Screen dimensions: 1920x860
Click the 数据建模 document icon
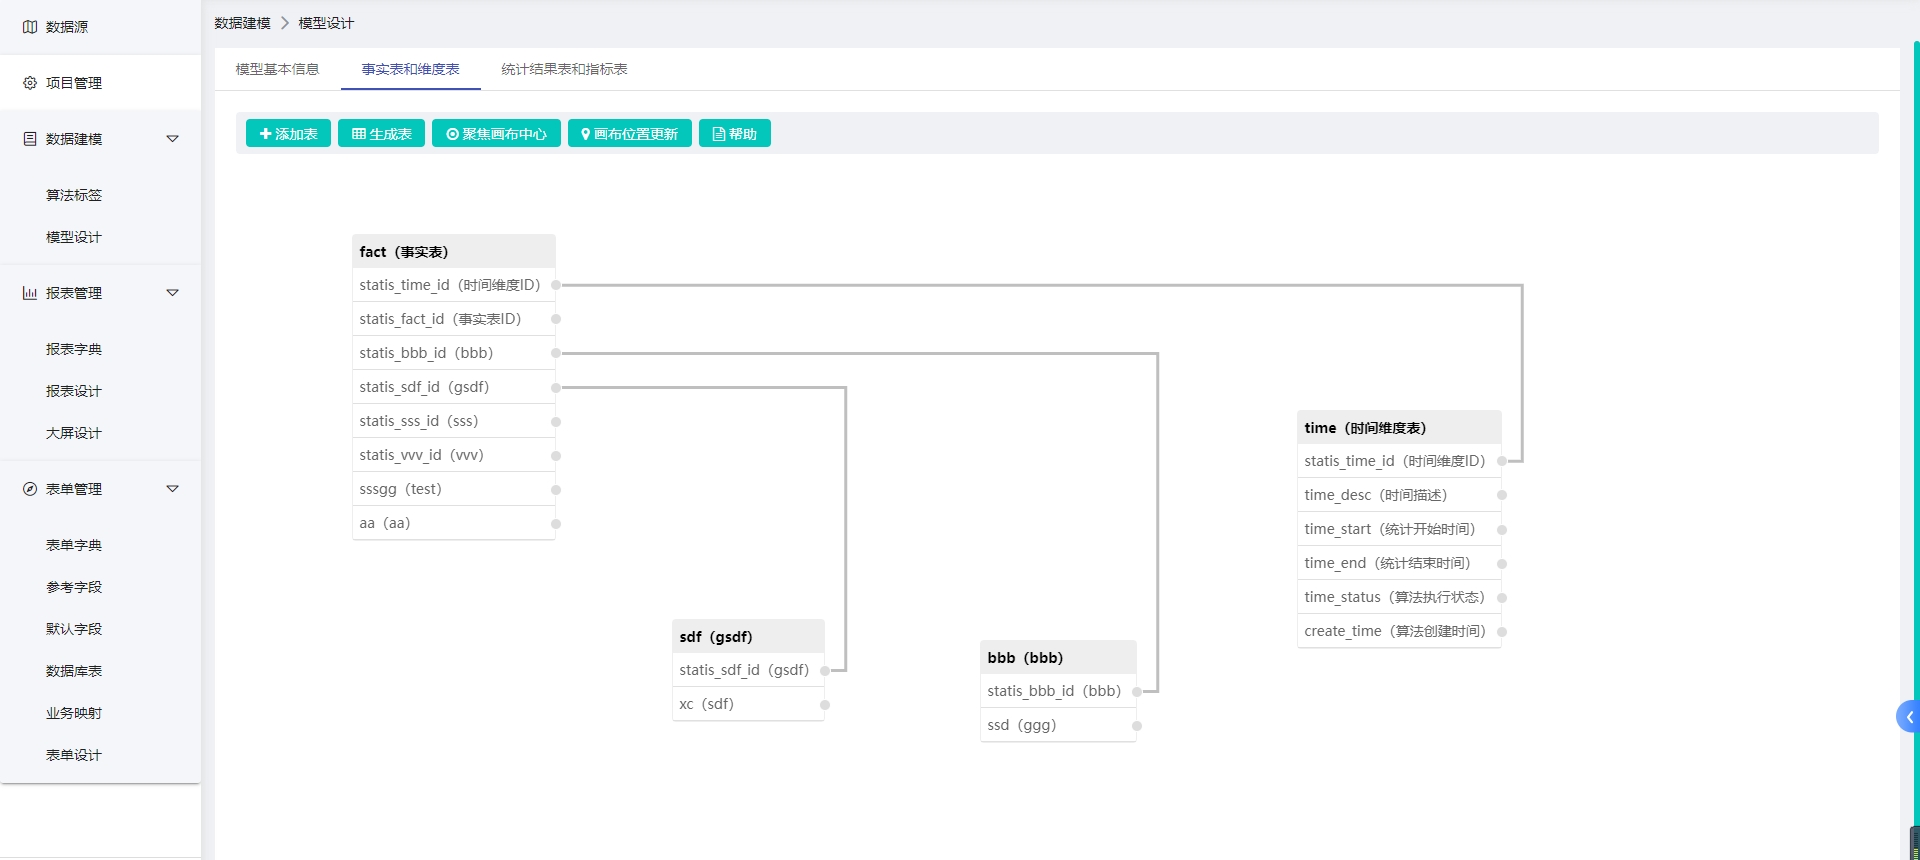[x=30, y=139]
